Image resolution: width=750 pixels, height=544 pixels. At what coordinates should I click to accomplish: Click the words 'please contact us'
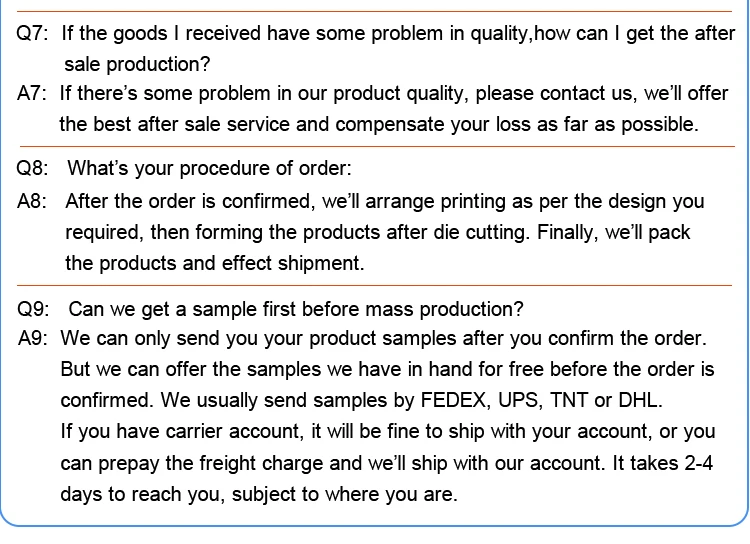[556, 94]
